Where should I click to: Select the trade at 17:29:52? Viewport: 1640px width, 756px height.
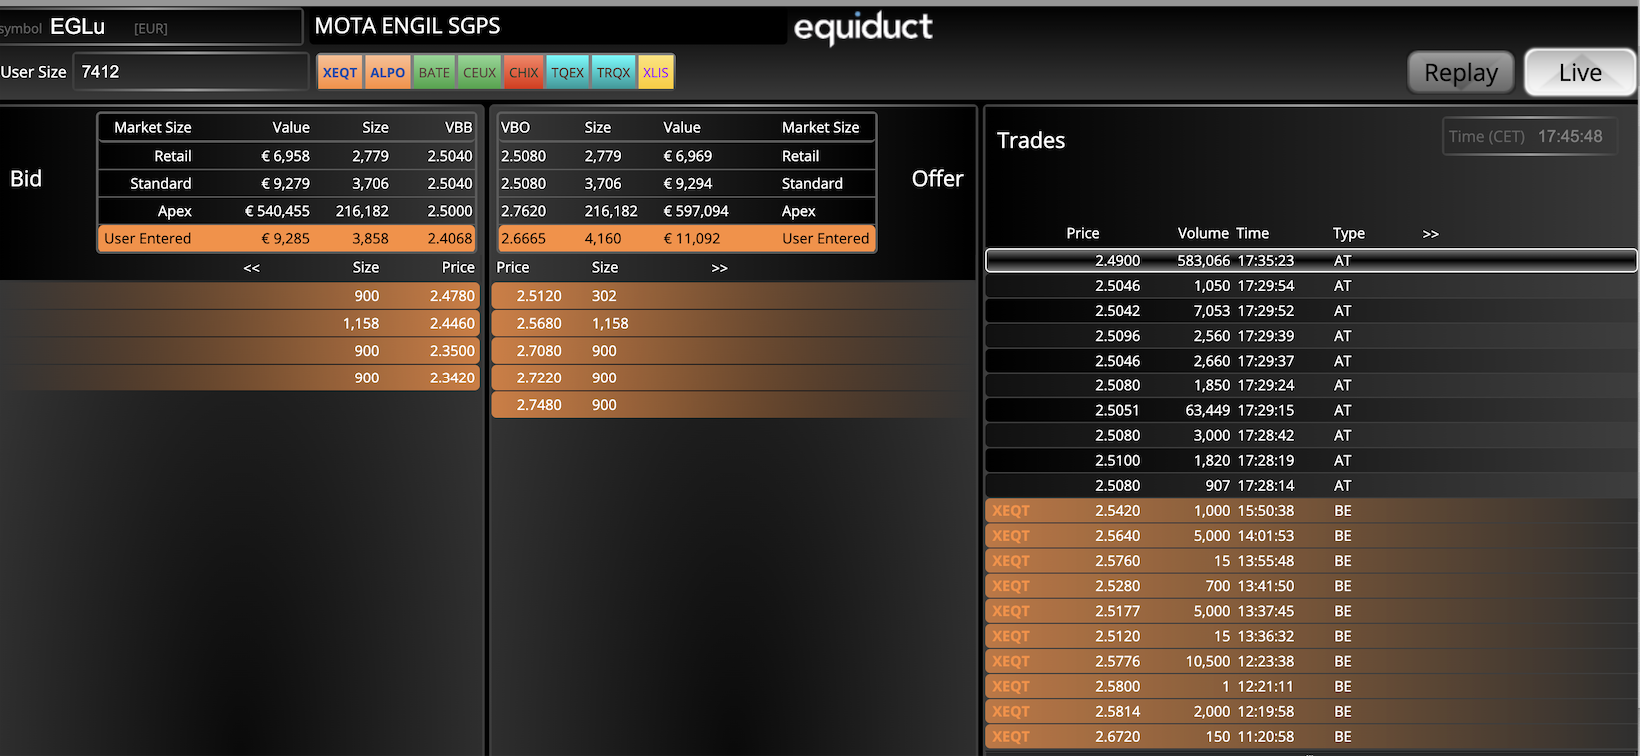coord(1311,311)
